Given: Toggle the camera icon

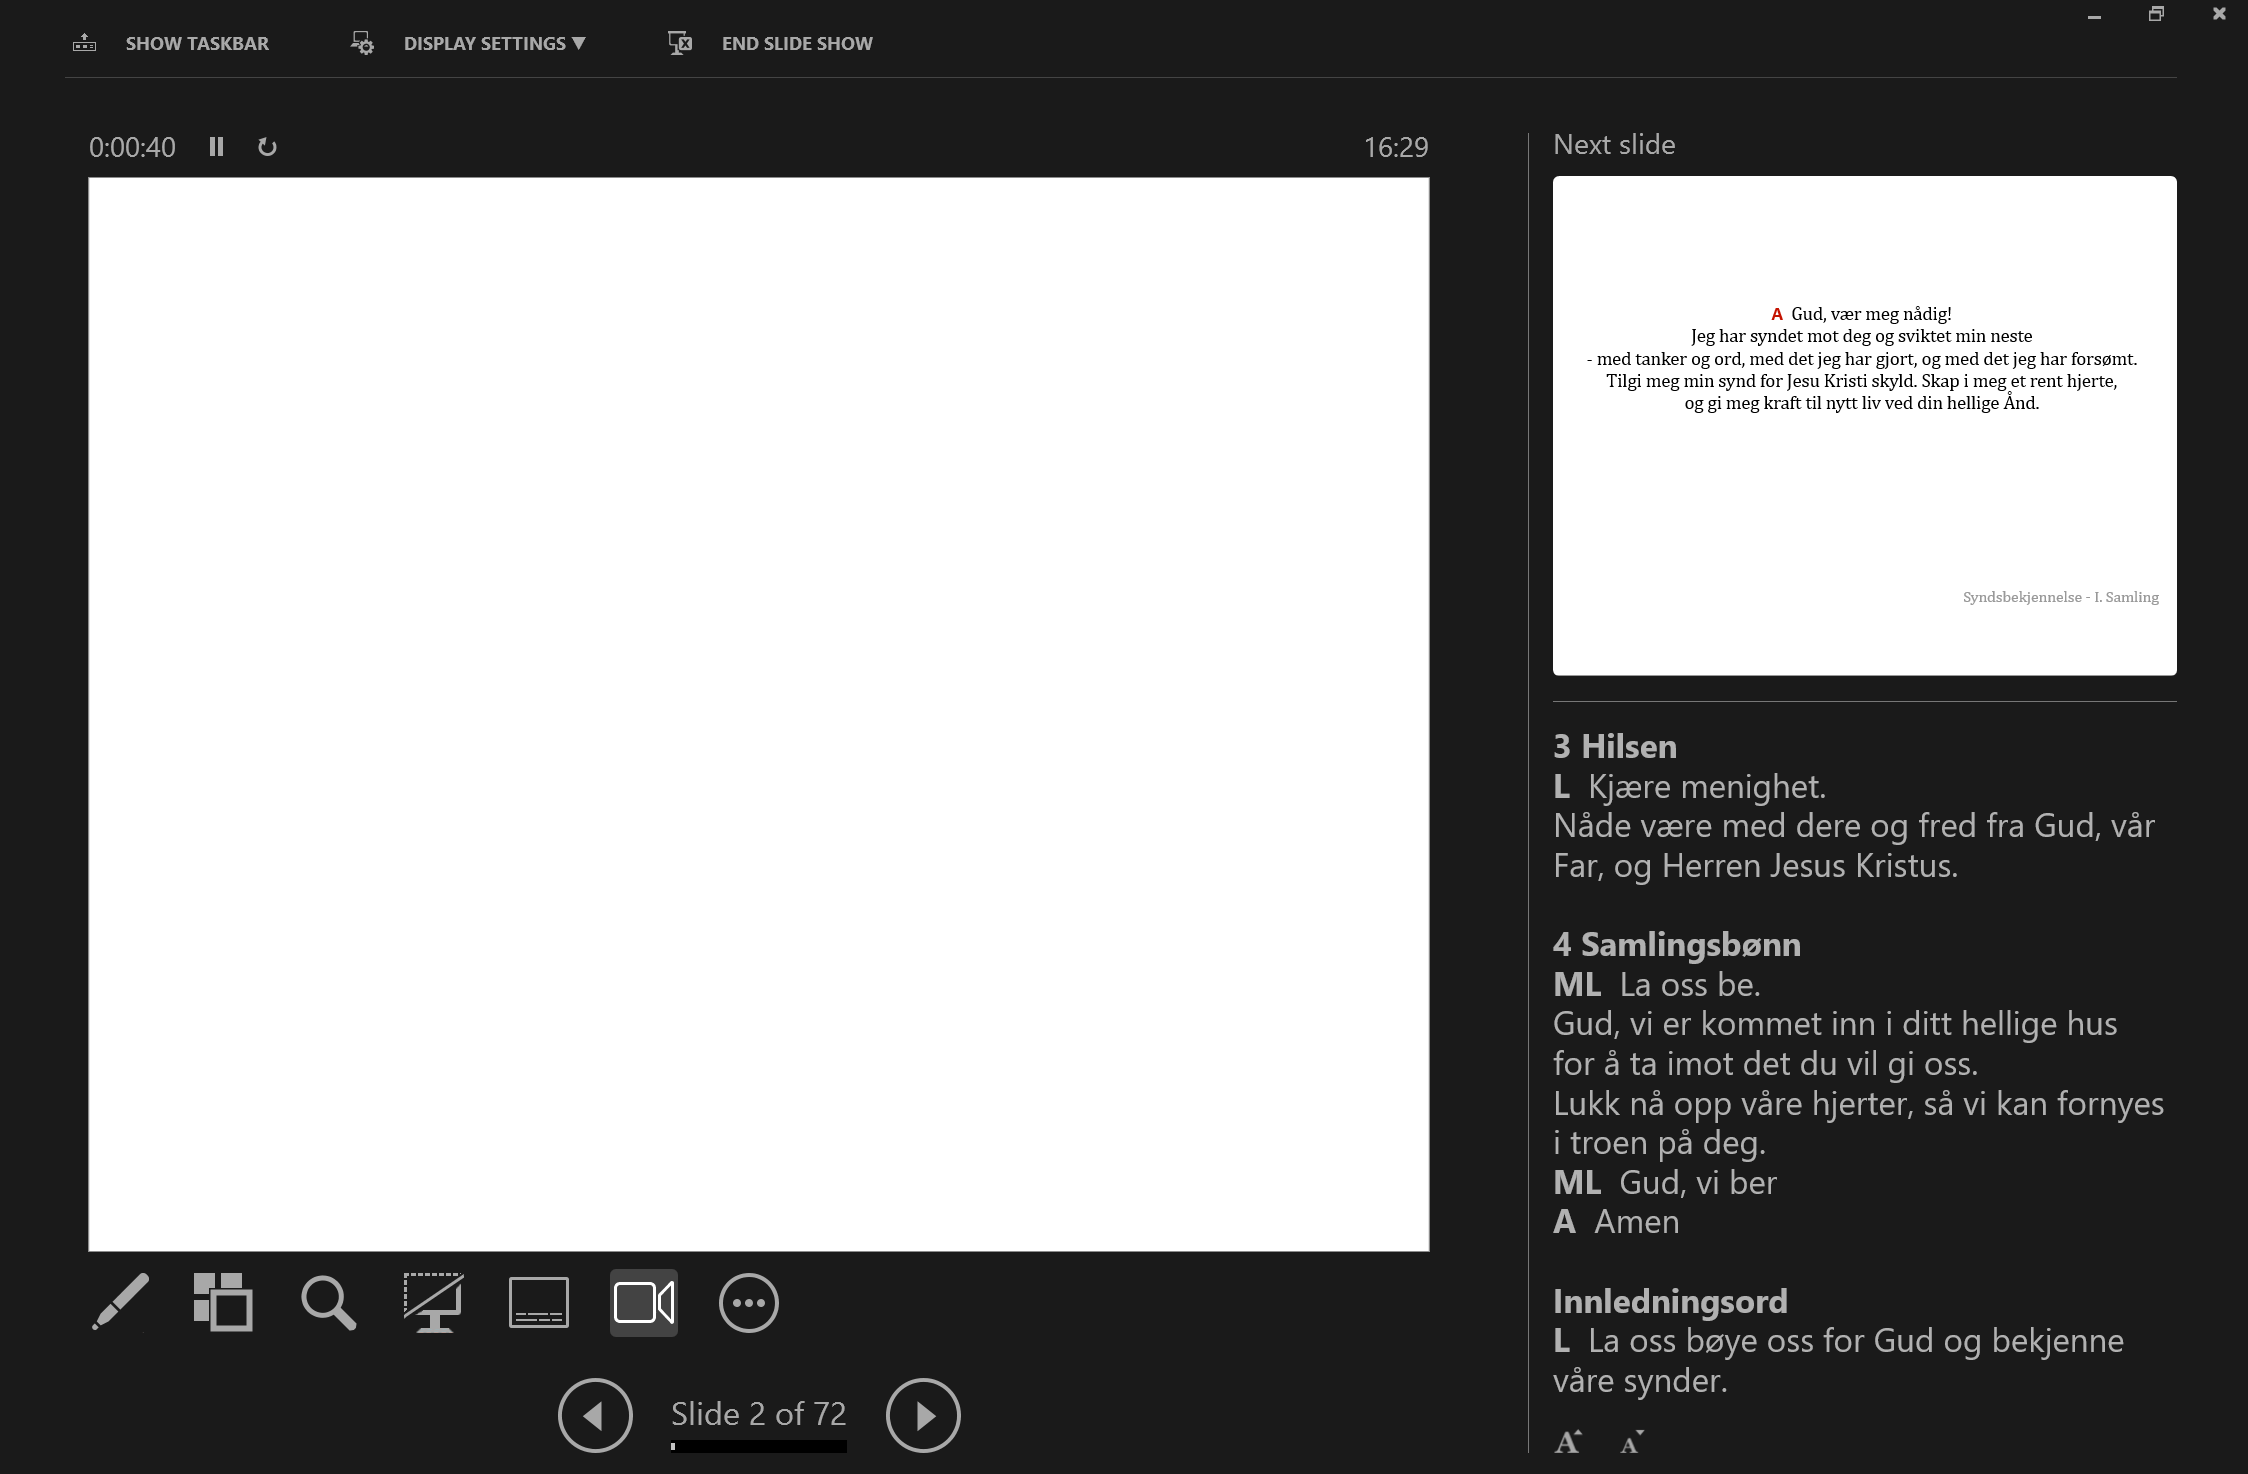Looking at the screenshot, I should point(644,1302).
